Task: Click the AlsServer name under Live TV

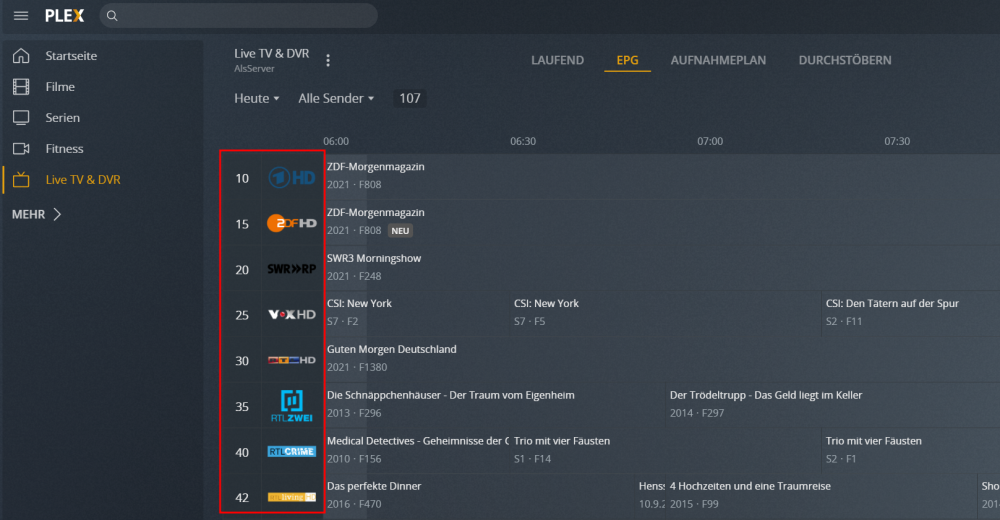Action: click(x=254, y=69)
